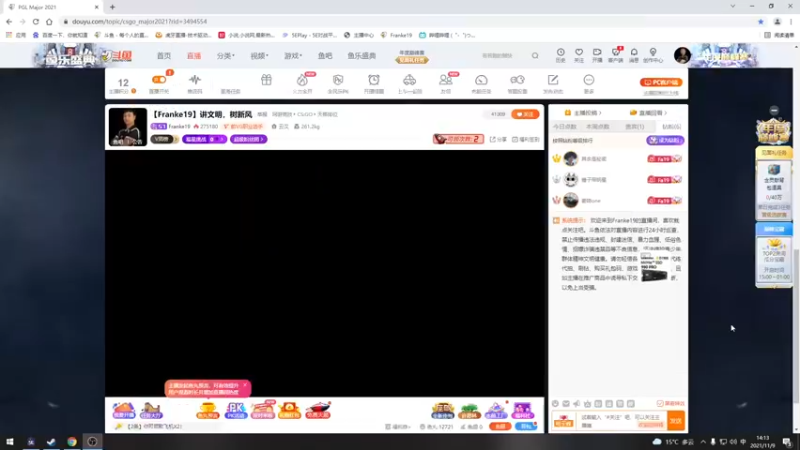Screen dimensions: 800x450
Task: Open 鱼乐盛典 in the navigation bar
Action: click(x=362, y=56)
